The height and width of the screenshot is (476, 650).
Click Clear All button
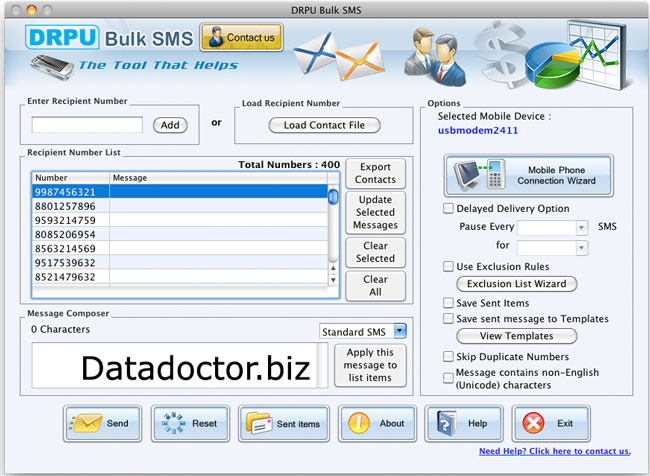coord(375,286)
